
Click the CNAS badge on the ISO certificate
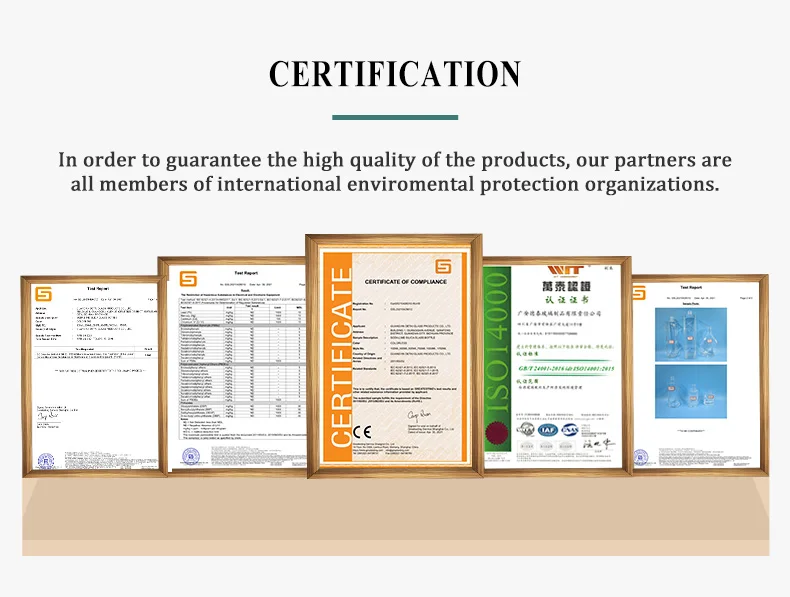pyautogui.click(x=570, y=430)
